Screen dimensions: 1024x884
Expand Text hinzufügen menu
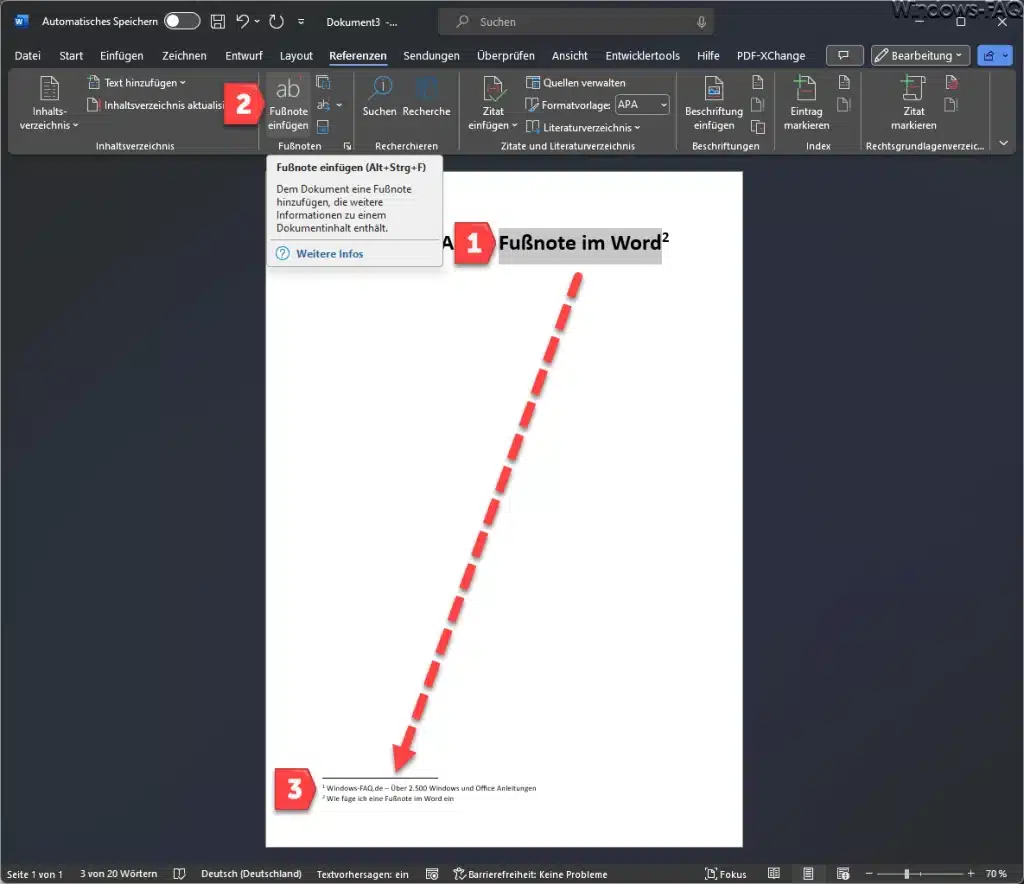click(136, 82)
